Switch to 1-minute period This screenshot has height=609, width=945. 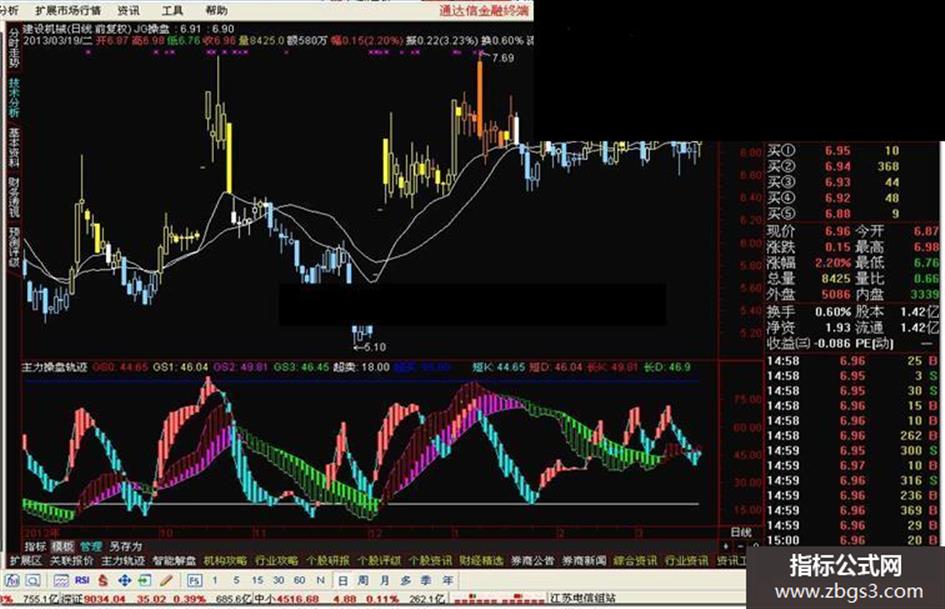point(215,580)
